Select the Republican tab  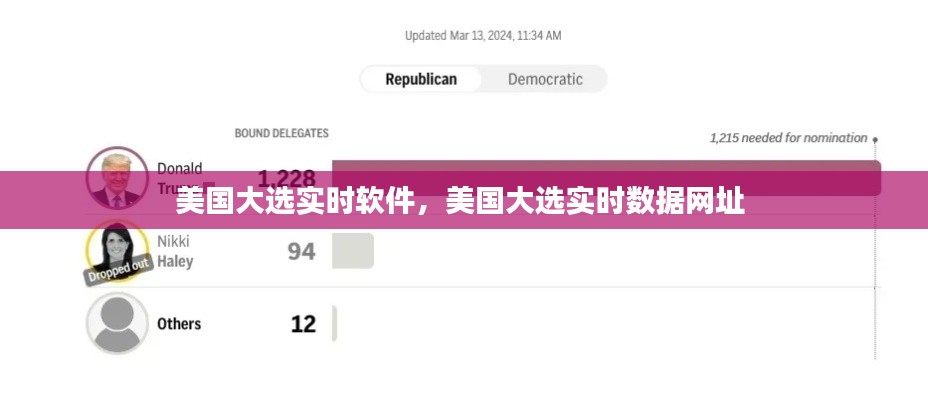click(x=421, y=79)
